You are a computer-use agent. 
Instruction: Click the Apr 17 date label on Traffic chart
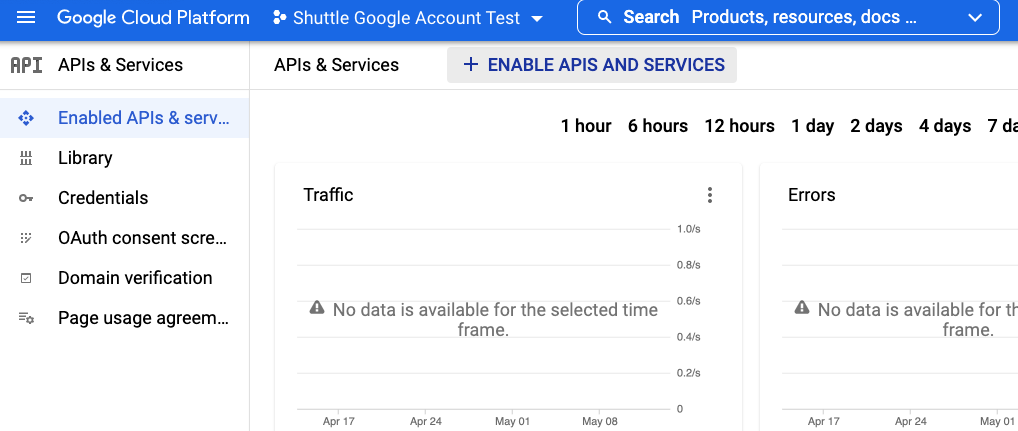coord(339,422)
